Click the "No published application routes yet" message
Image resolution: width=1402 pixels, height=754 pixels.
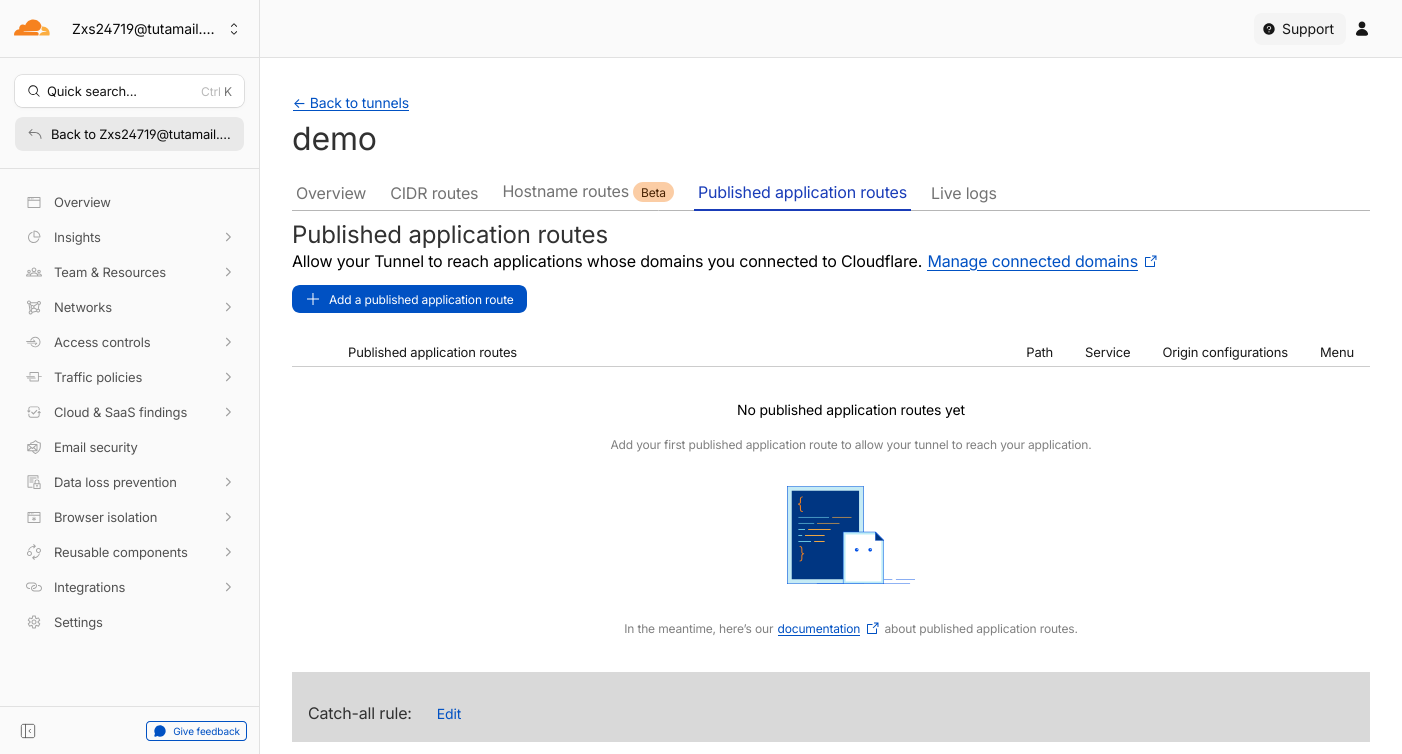pos(851,410)
